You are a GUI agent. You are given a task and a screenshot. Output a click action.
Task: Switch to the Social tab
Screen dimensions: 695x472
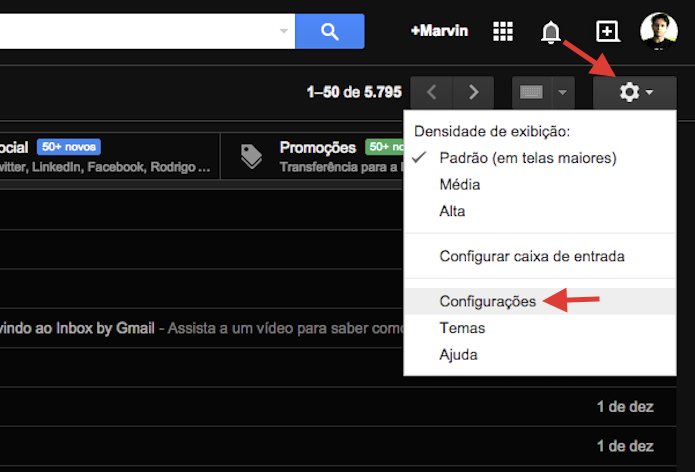[109, 156]
